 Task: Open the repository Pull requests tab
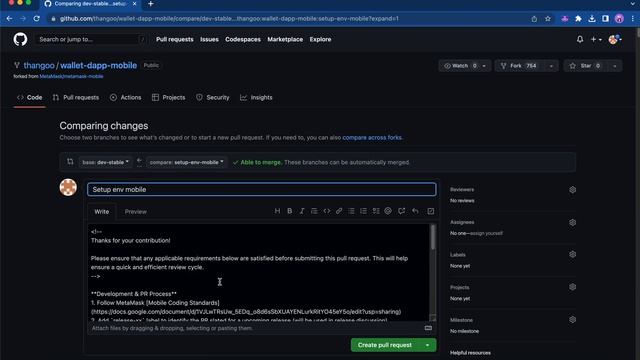[76, 98]
